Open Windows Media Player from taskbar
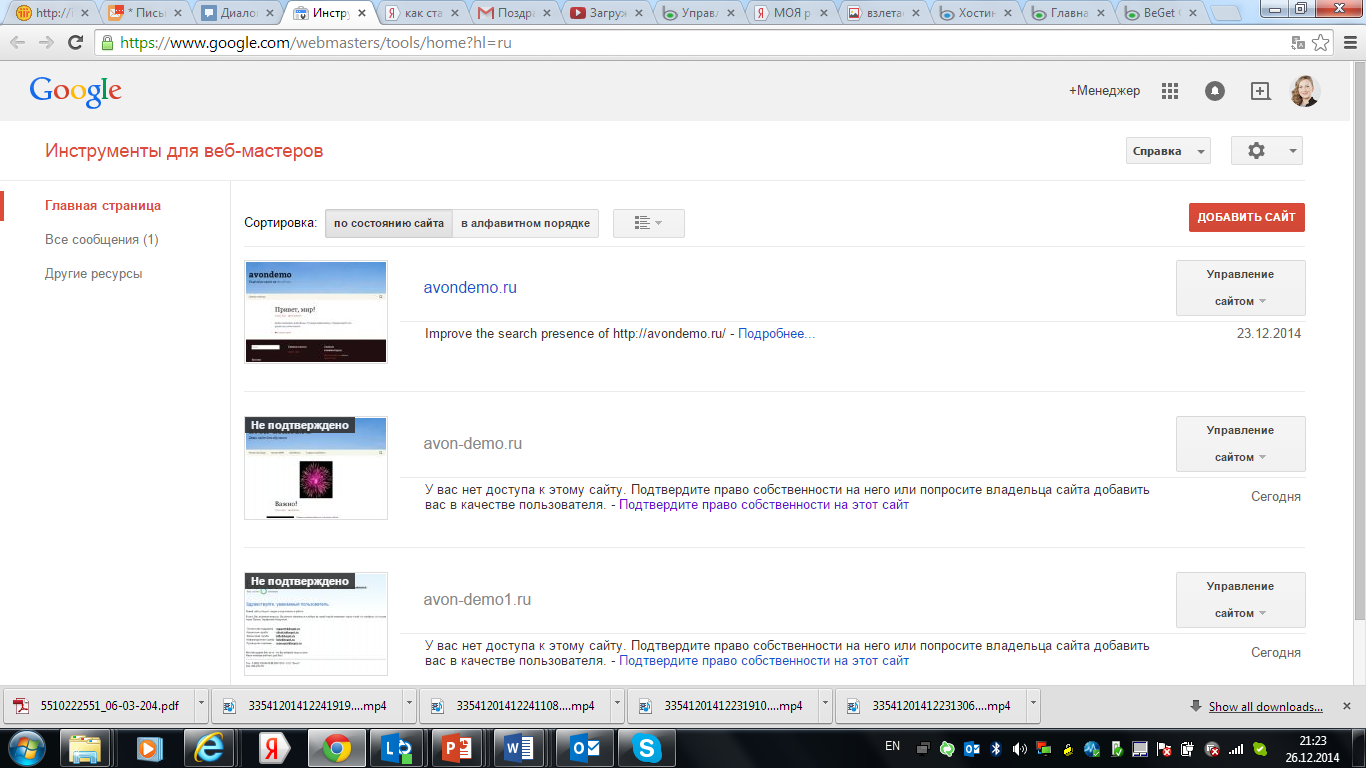 coord(148,748)
